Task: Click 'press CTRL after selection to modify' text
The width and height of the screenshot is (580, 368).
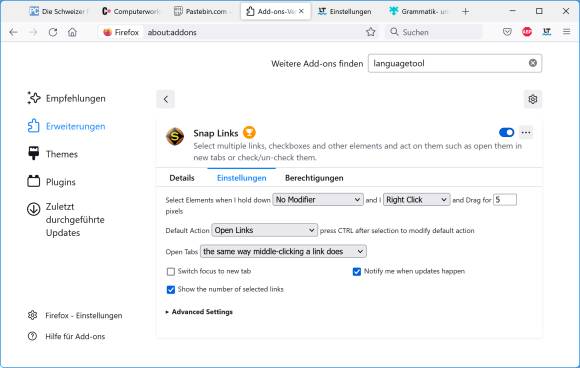Action: click(x=397, y=230)
